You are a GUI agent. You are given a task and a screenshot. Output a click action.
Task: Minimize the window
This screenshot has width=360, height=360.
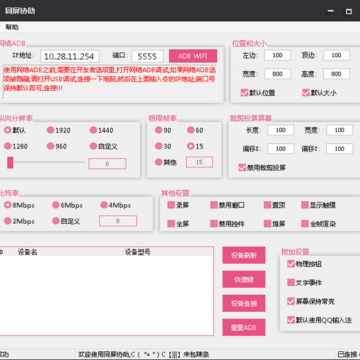tap(330, 11)
